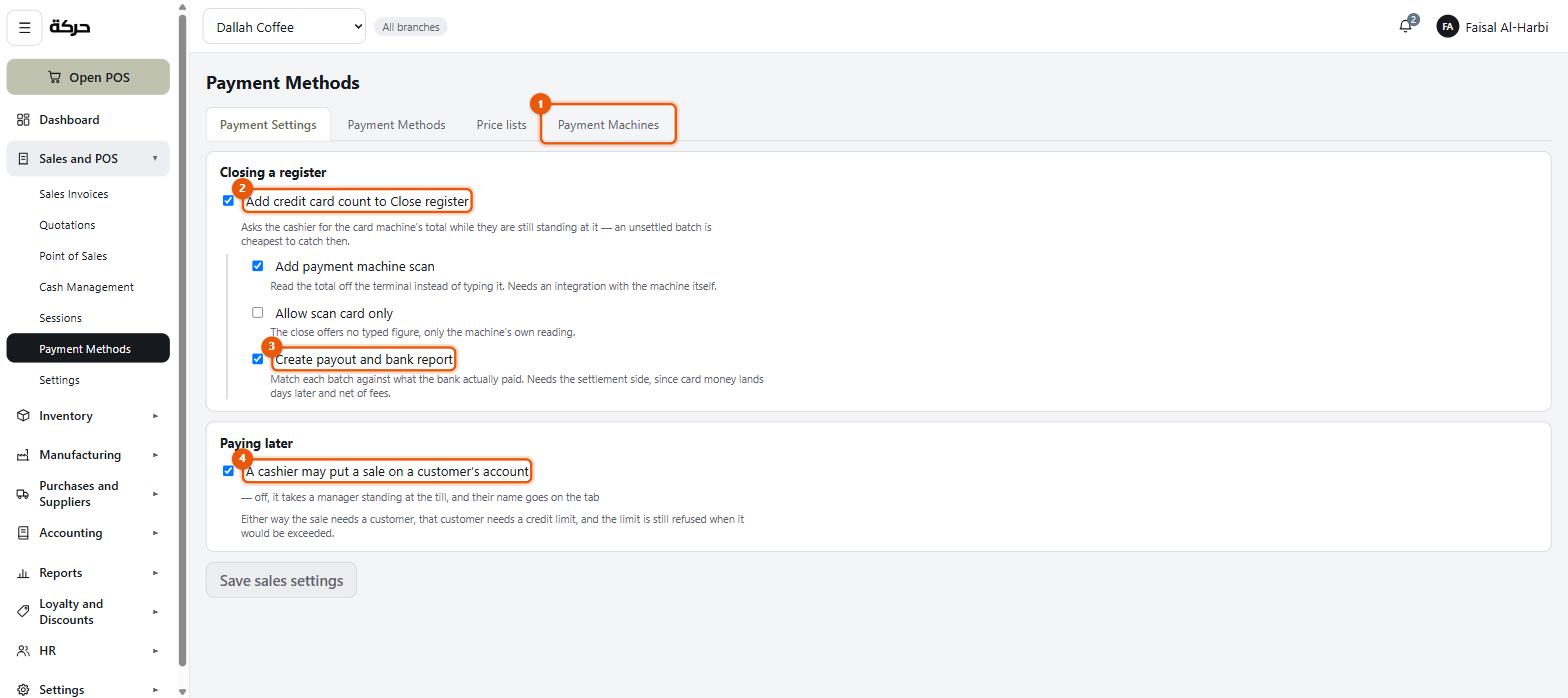
Task: Uncheck Add credit card count to Close register
Action: coord(228,201)
